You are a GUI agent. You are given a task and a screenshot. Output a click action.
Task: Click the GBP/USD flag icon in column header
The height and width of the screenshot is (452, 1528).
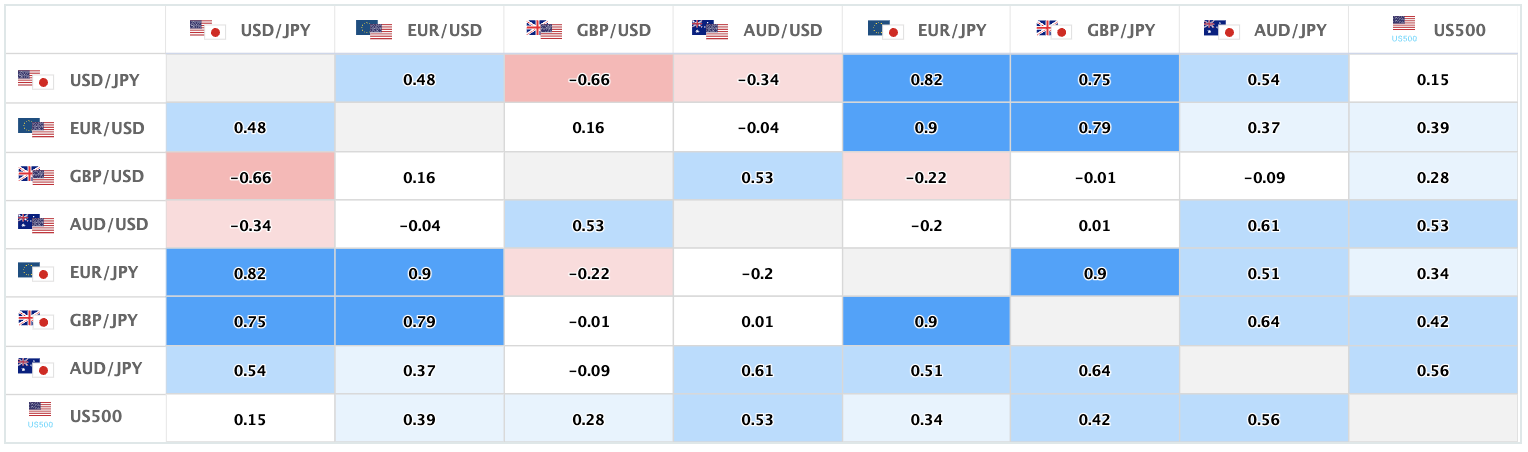544,29
